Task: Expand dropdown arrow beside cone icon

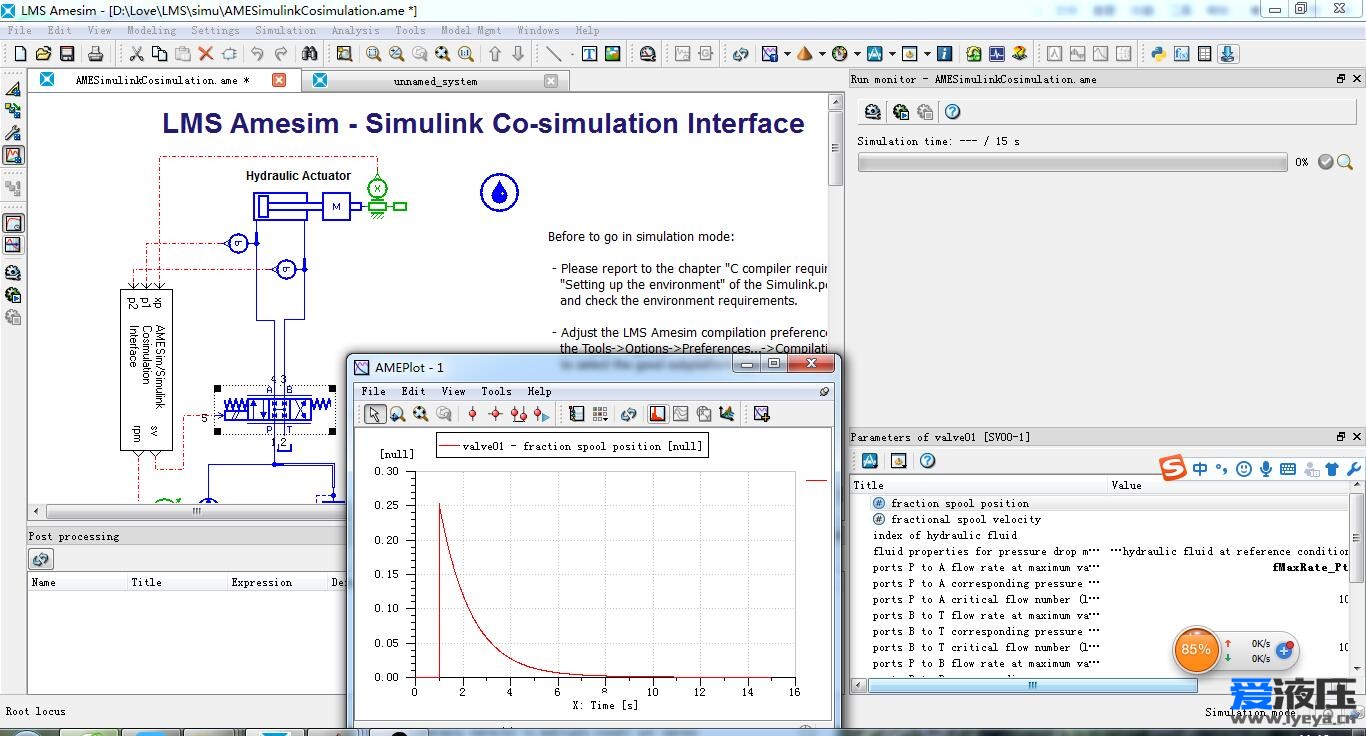Action: pyautogui.click(x=822, y=54)
